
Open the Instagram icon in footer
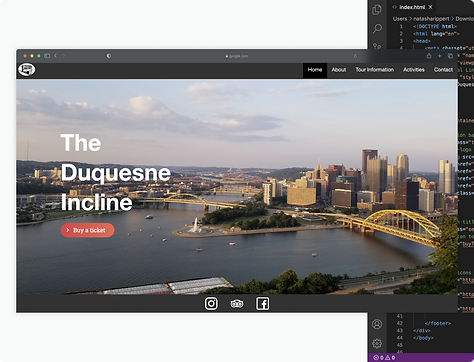tap(211, 304)
